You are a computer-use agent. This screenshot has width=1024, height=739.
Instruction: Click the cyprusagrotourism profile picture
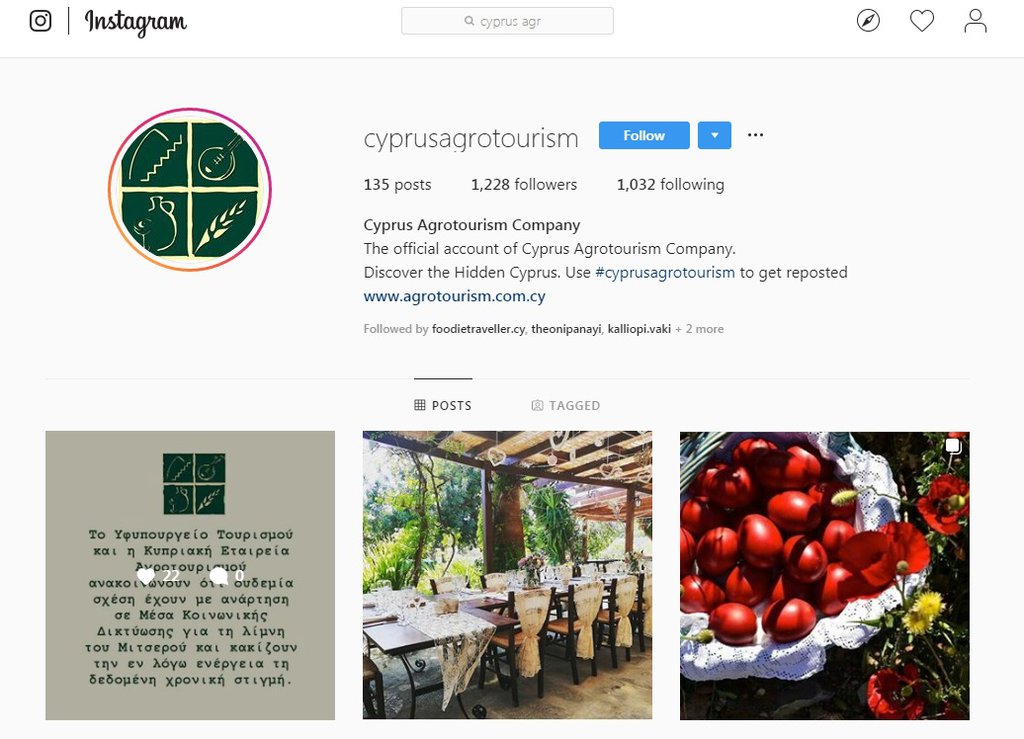pyautogui.click(x=190, y=189)
